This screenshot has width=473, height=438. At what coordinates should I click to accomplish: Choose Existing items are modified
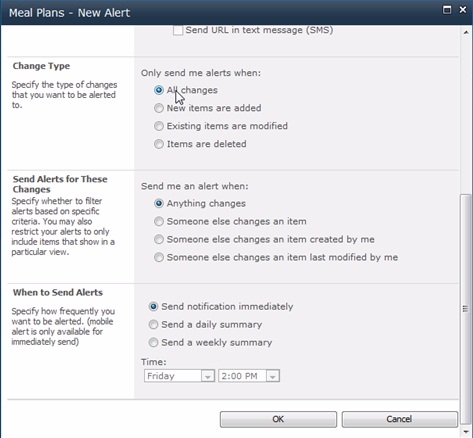[159, 126]
